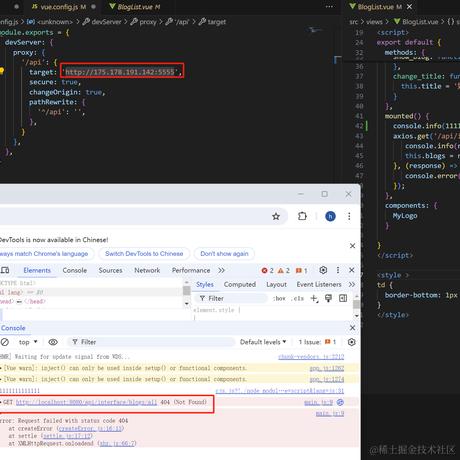Open console settings gear icon
460x460 pixels.
click(351, 342)
